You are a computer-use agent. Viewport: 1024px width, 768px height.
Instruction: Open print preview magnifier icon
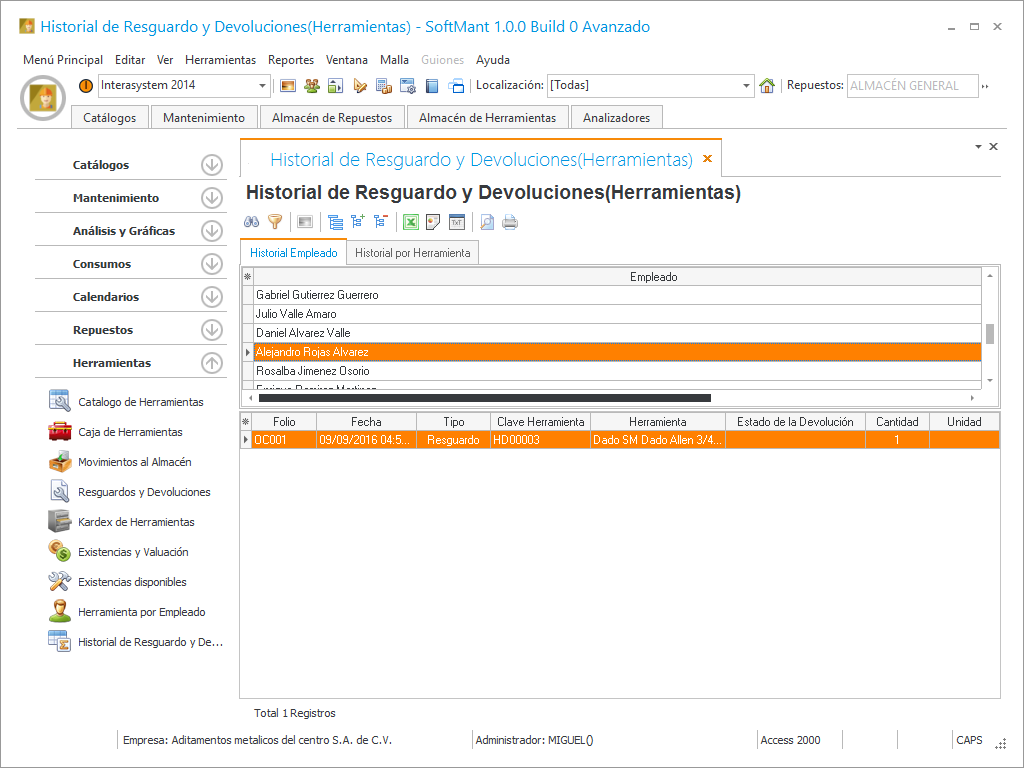[487, 222]
